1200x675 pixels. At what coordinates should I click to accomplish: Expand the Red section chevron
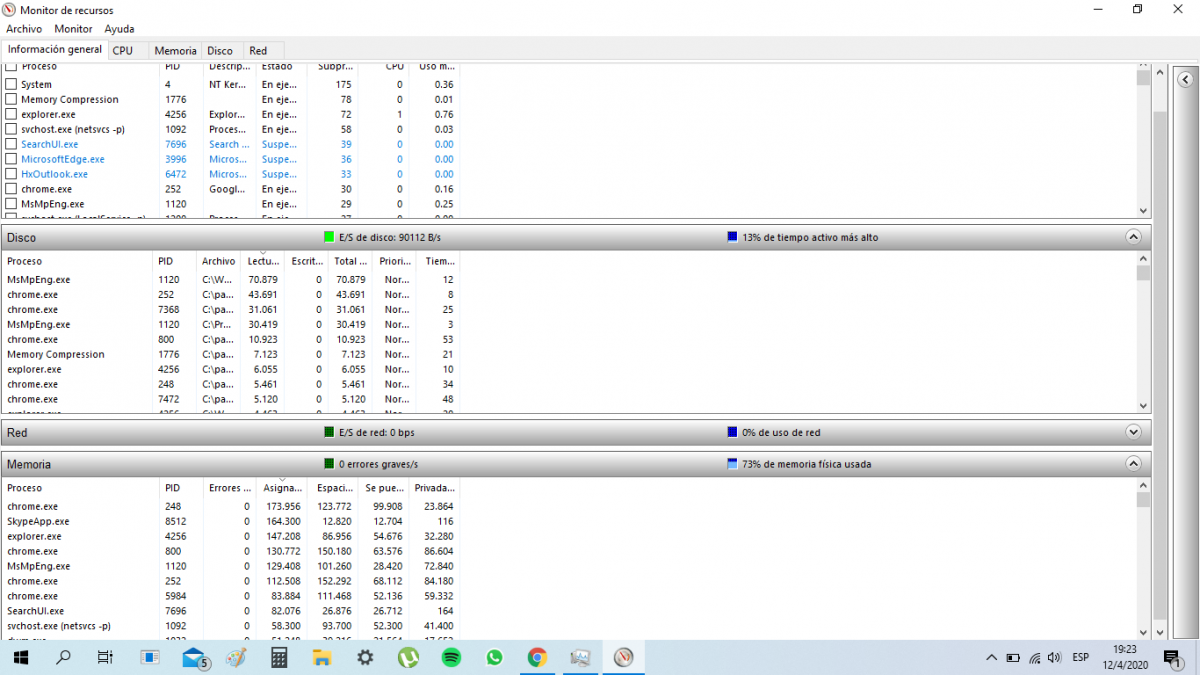coord(1133,432)
